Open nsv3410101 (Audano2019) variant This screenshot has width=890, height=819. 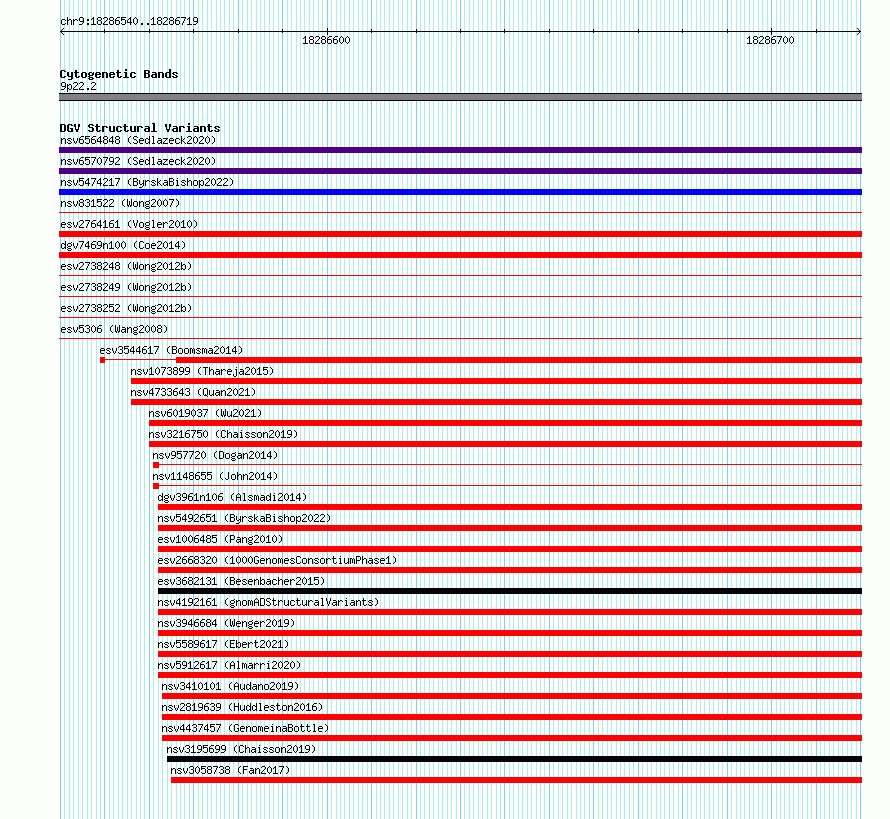click(x=230, y=686)
